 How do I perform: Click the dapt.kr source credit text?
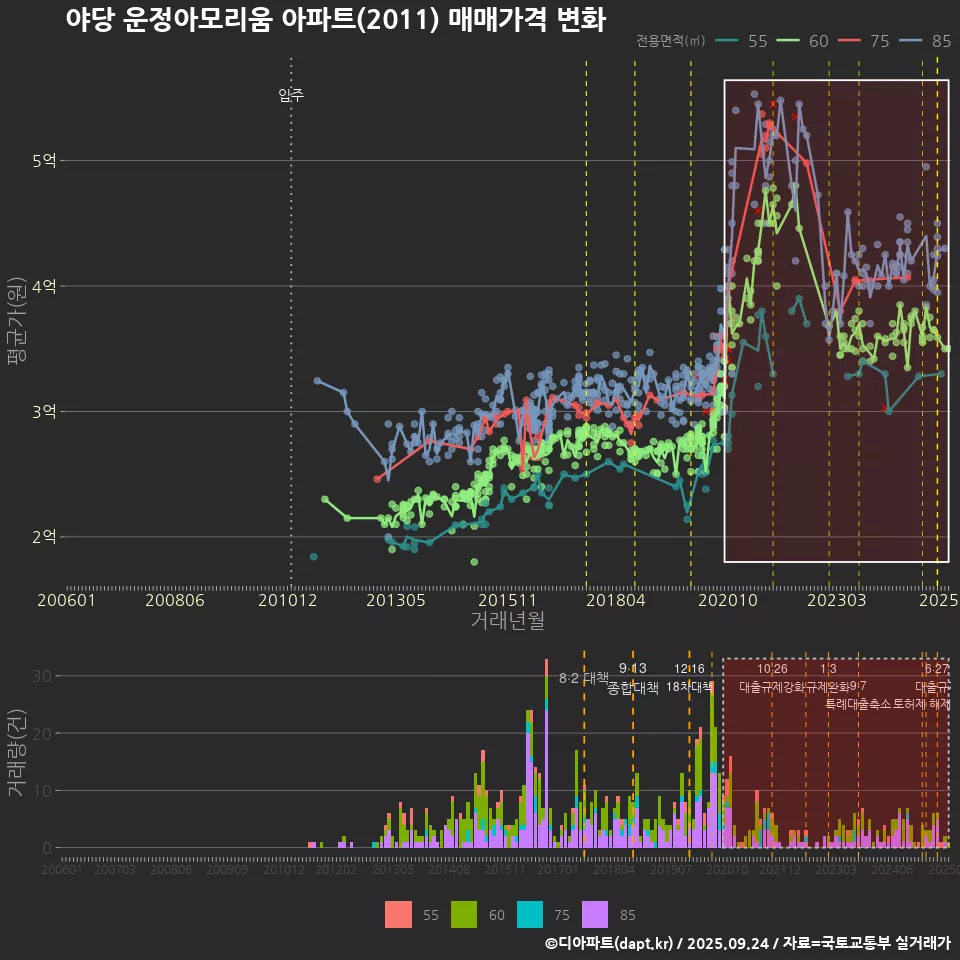pos(747,942)
